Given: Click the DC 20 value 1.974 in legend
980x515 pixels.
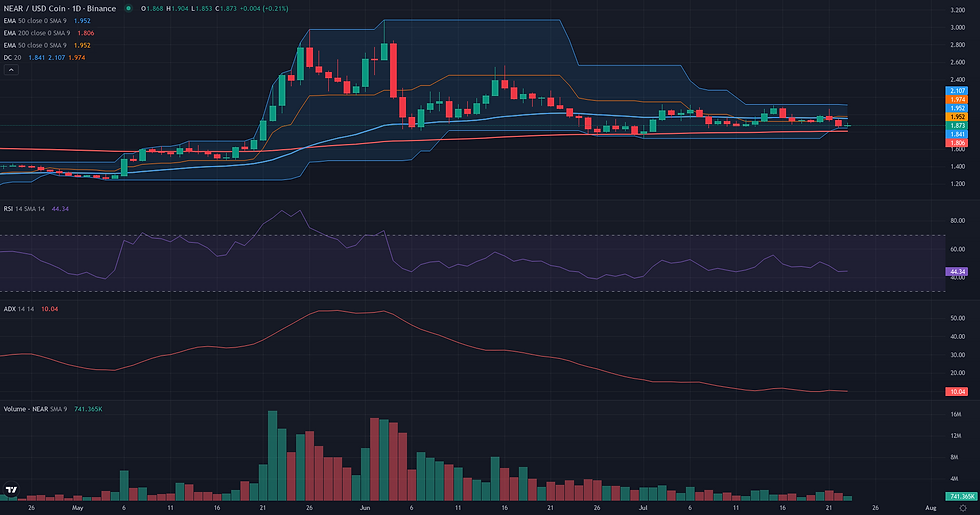Looking at the screenshot, I should pos(77,58).
